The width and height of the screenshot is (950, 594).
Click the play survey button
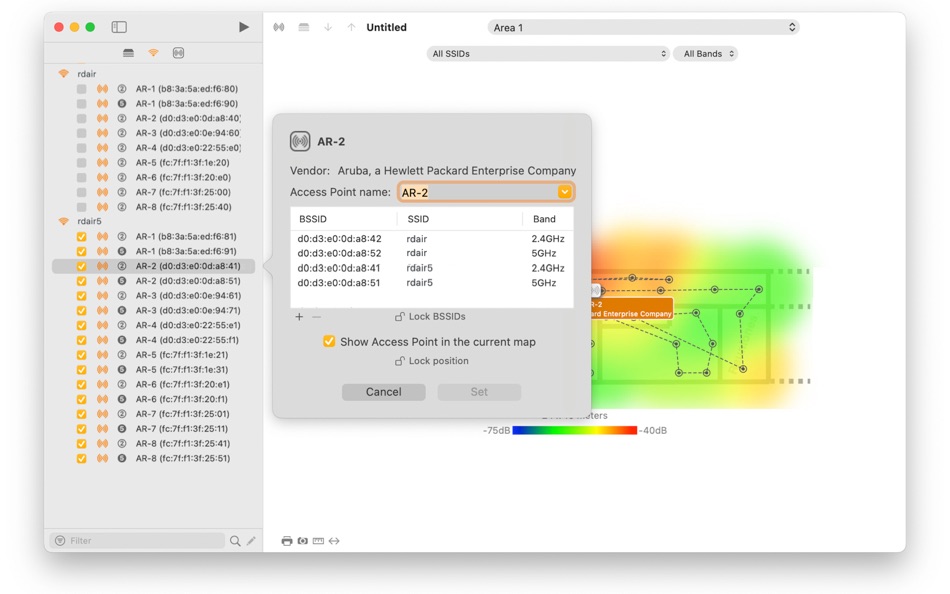tap(244, 27)
